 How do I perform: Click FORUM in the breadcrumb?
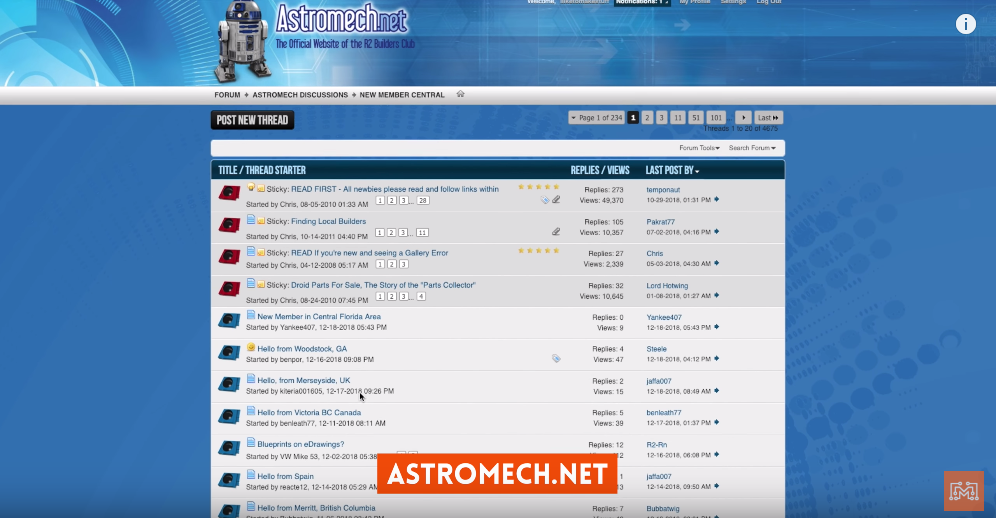coord(227,95)
